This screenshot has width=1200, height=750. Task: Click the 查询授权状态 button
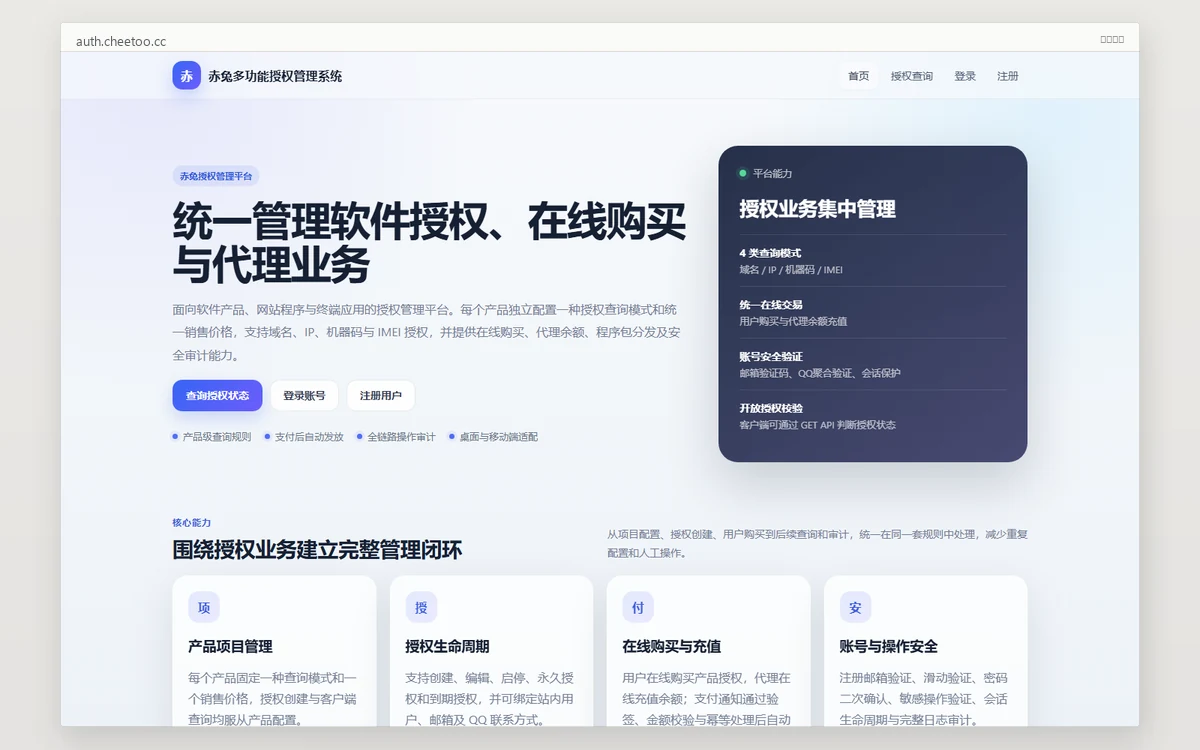[x=217, y=395]
